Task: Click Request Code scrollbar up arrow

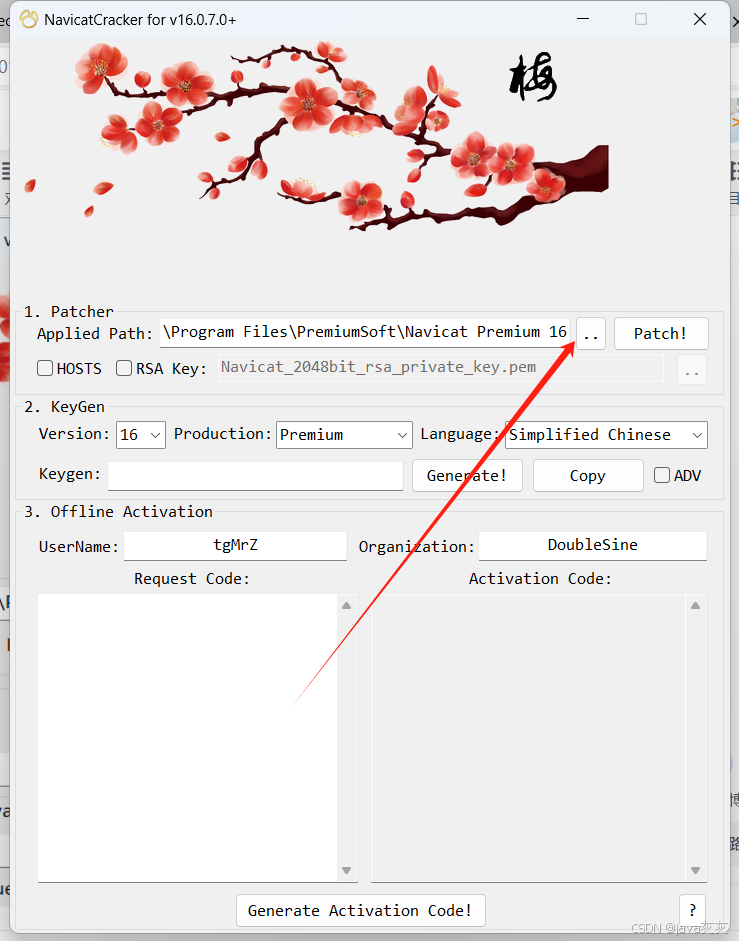Action: tap(347, 606)
